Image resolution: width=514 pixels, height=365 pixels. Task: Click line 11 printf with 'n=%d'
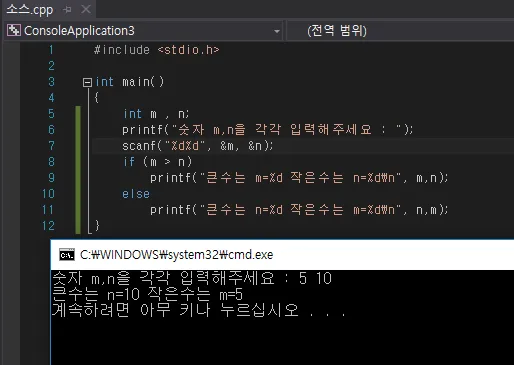pyautogui.click(x=299, y=210)
